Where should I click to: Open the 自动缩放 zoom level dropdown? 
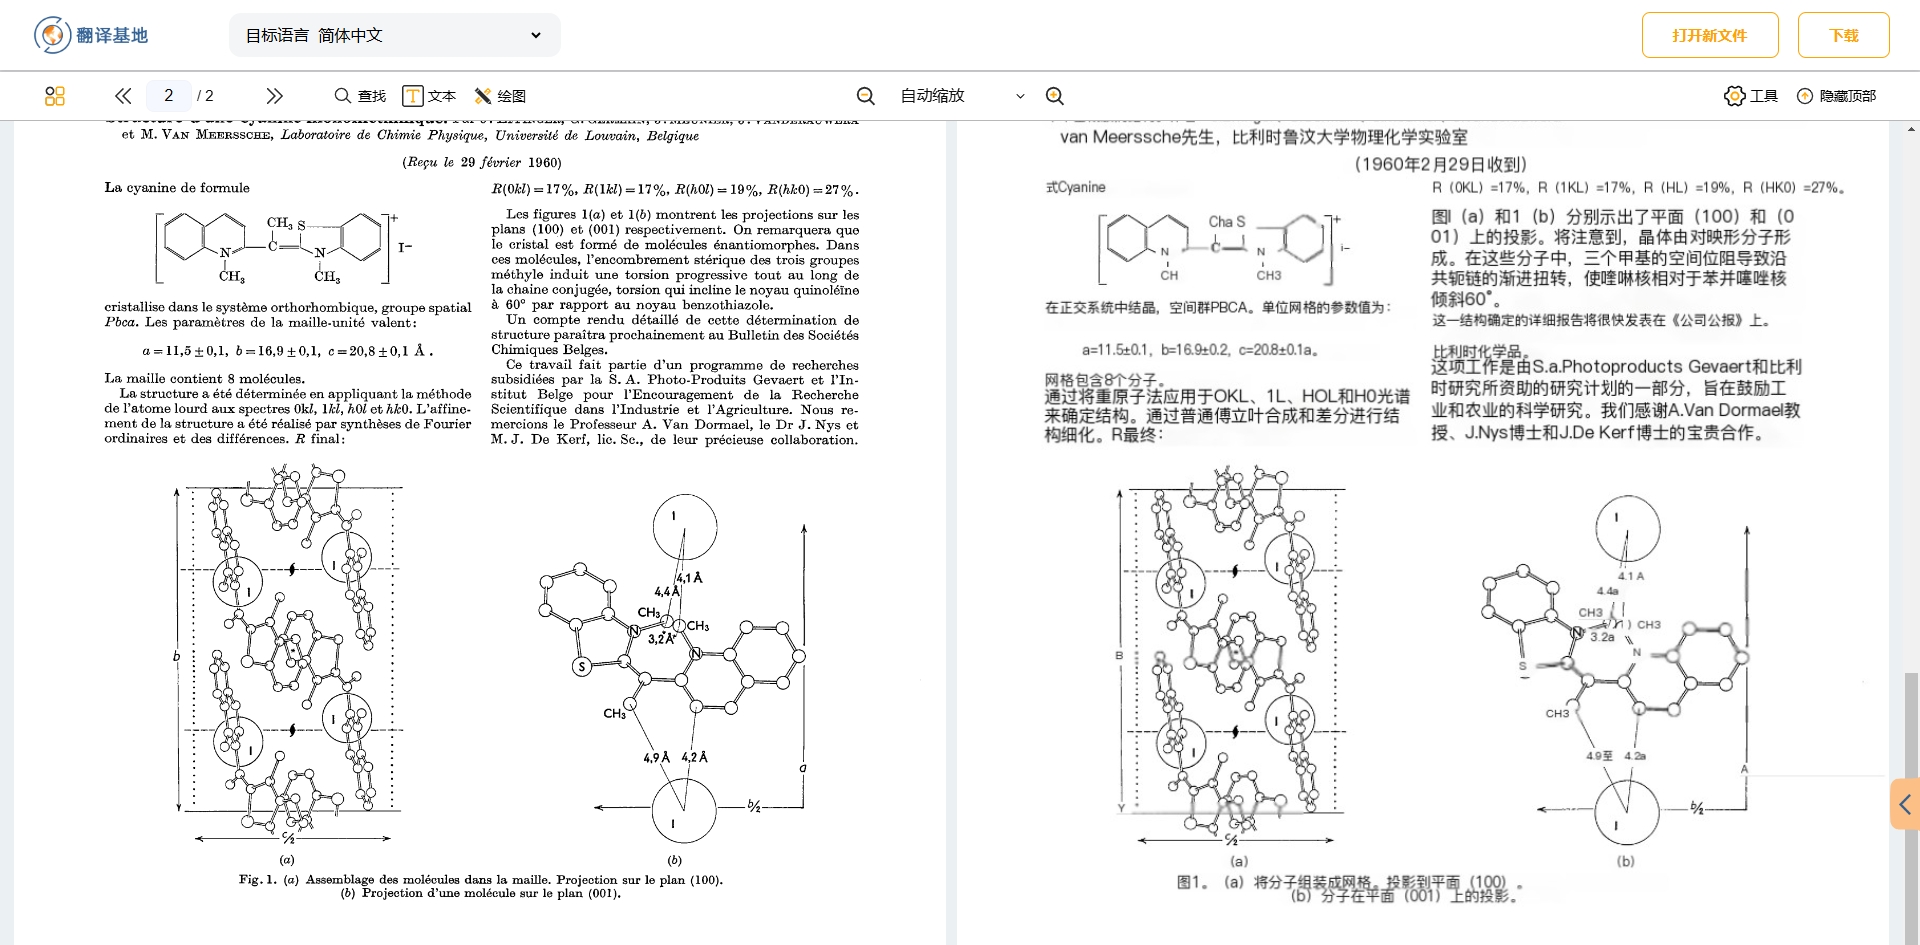pos(962,96)
